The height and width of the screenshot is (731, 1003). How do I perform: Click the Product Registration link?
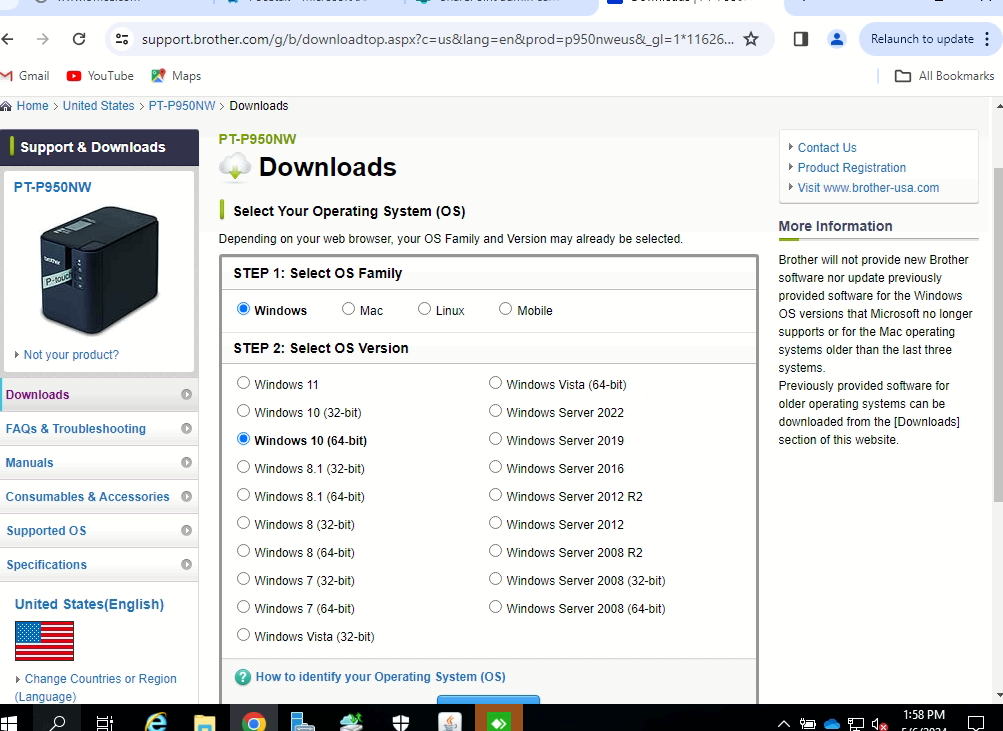tap(851, 168)
